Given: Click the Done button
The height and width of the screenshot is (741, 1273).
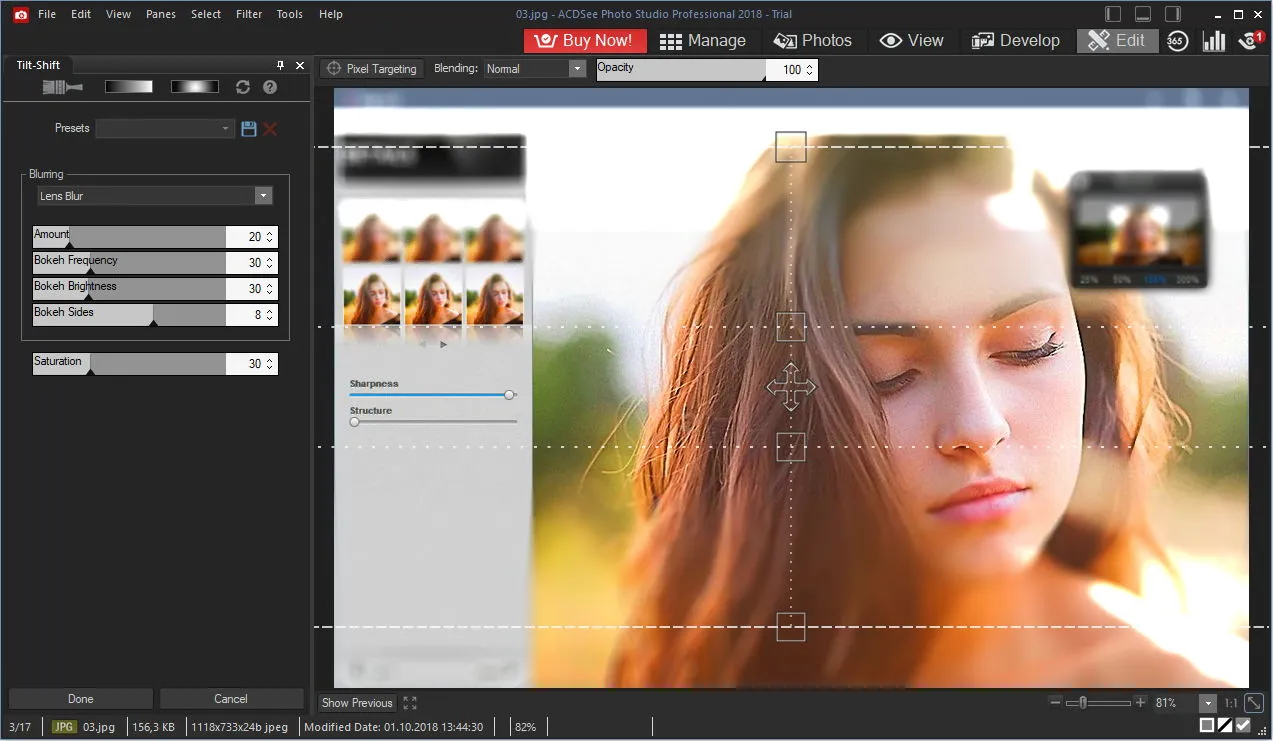Looking at the screenshot, I should point(81,699).
